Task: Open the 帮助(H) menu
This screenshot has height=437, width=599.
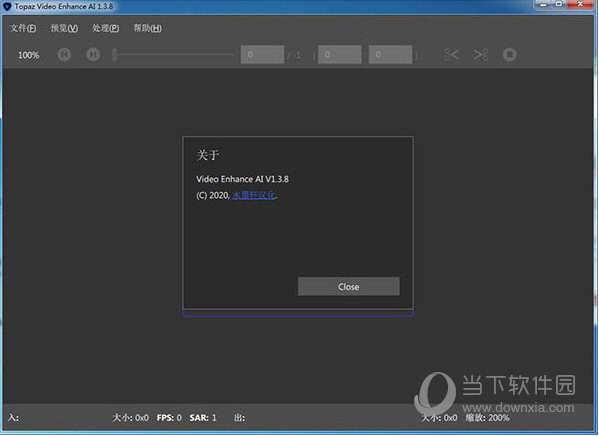Action: click(147, 28)
